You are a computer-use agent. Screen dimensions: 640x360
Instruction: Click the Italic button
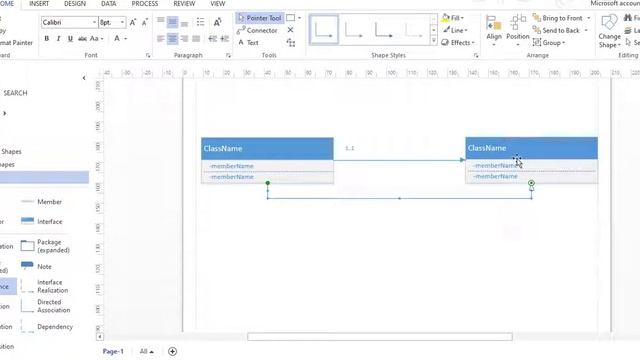click(58, 38)
